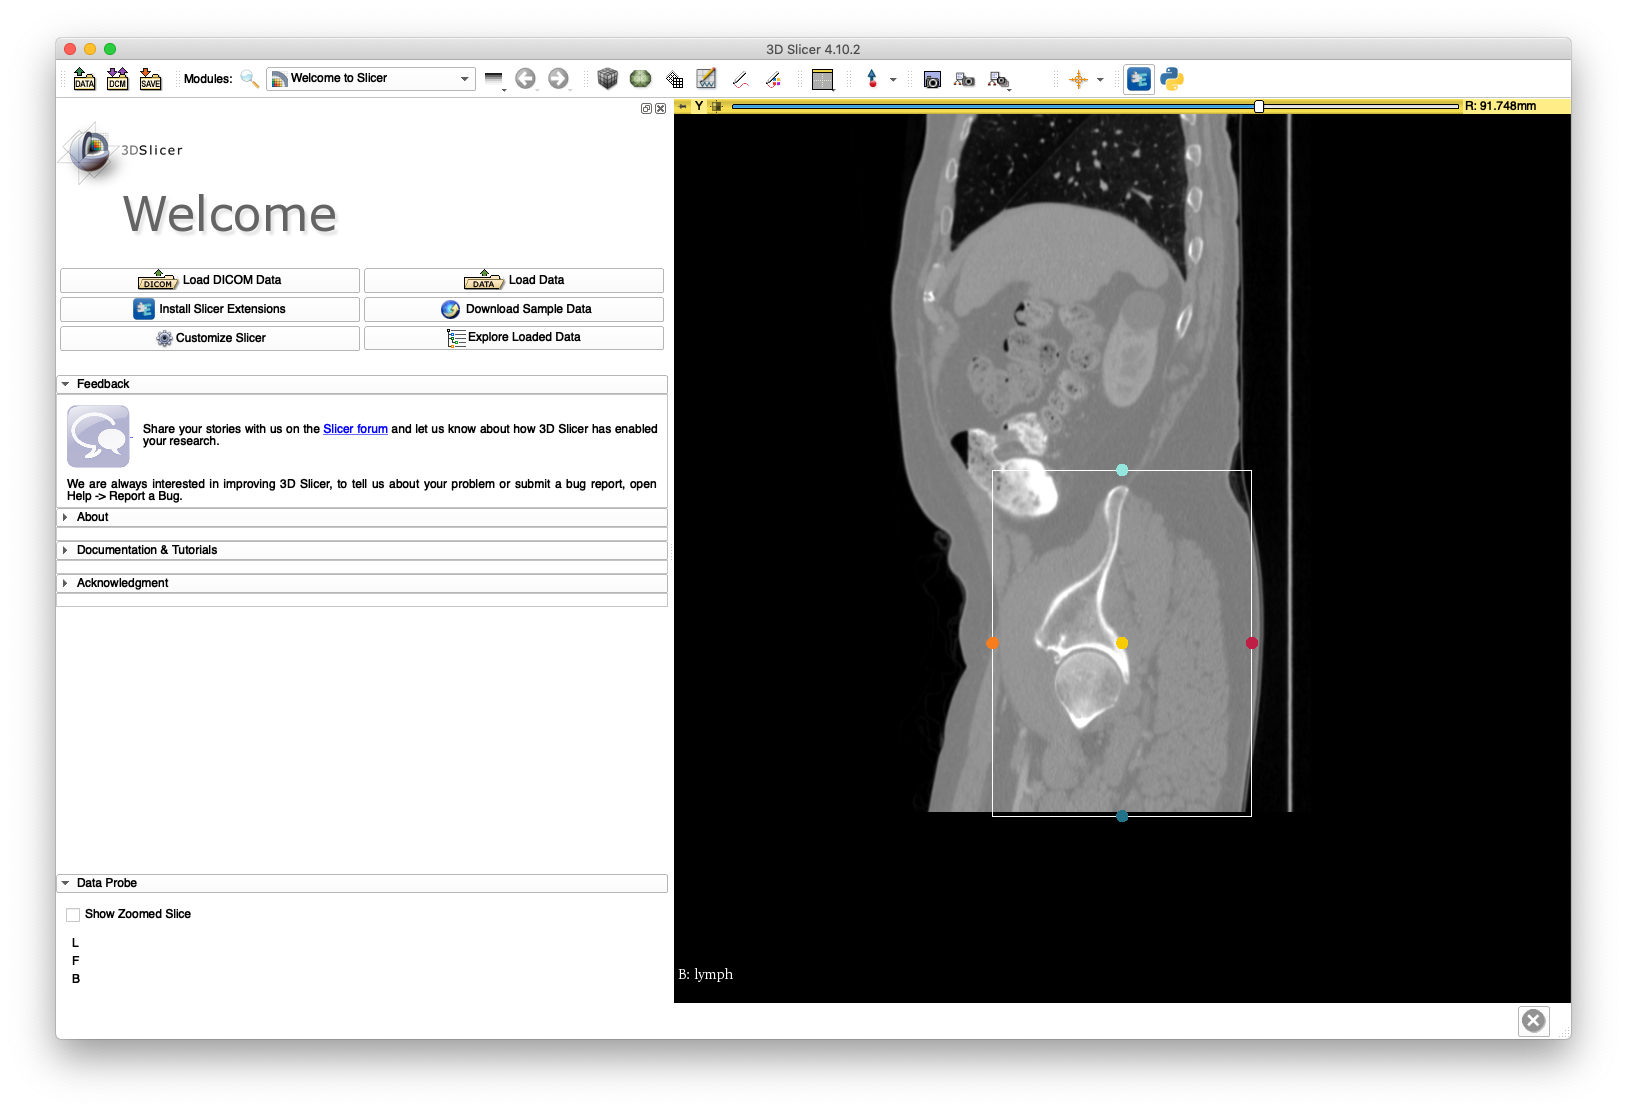Click Install Slicer Extensions button
The height and width of the screenshot is (1113, 1627).
tap(210, 309)
